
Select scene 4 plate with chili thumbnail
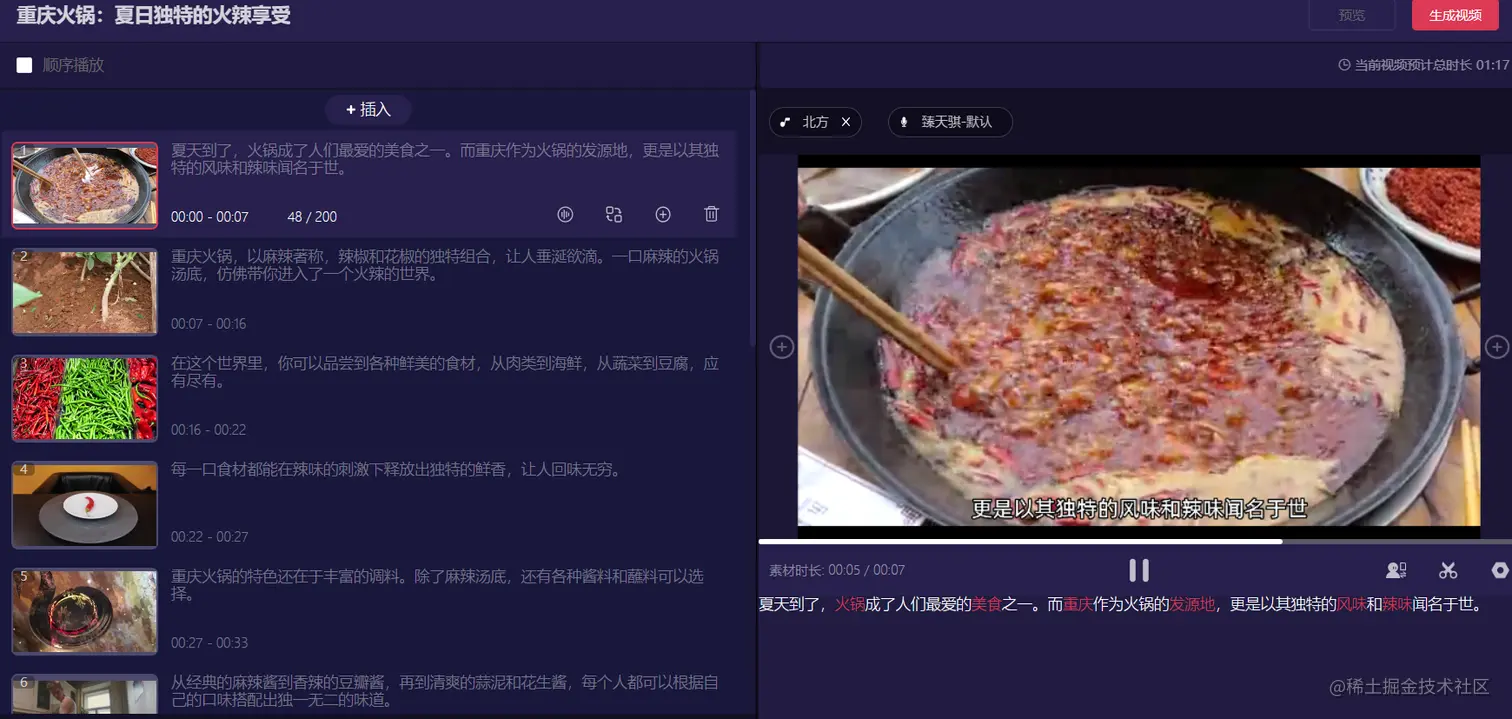pyautogui.click(x=85, y=505)
